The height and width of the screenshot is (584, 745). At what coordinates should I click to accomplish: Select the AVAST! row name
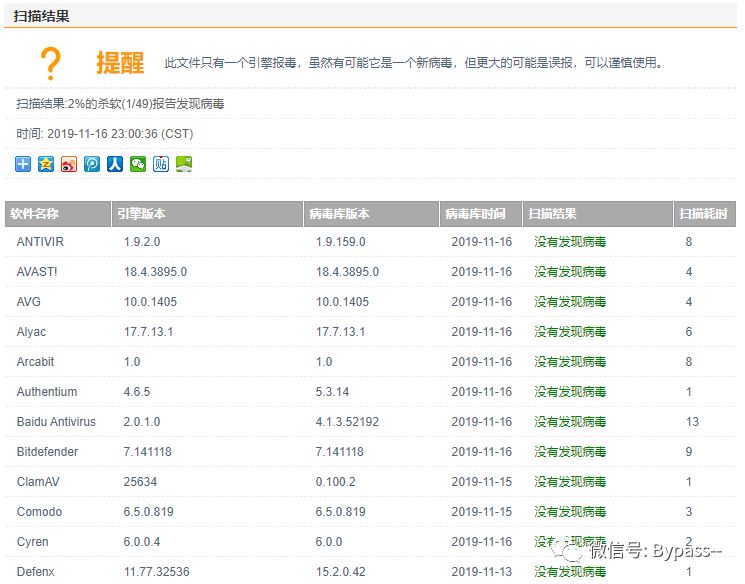tap(37, 272)
